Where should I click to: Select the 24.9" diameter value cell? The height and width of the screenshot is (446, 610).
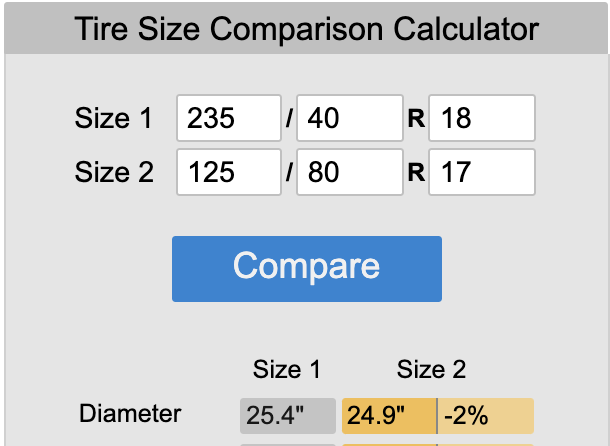(389, 416)
